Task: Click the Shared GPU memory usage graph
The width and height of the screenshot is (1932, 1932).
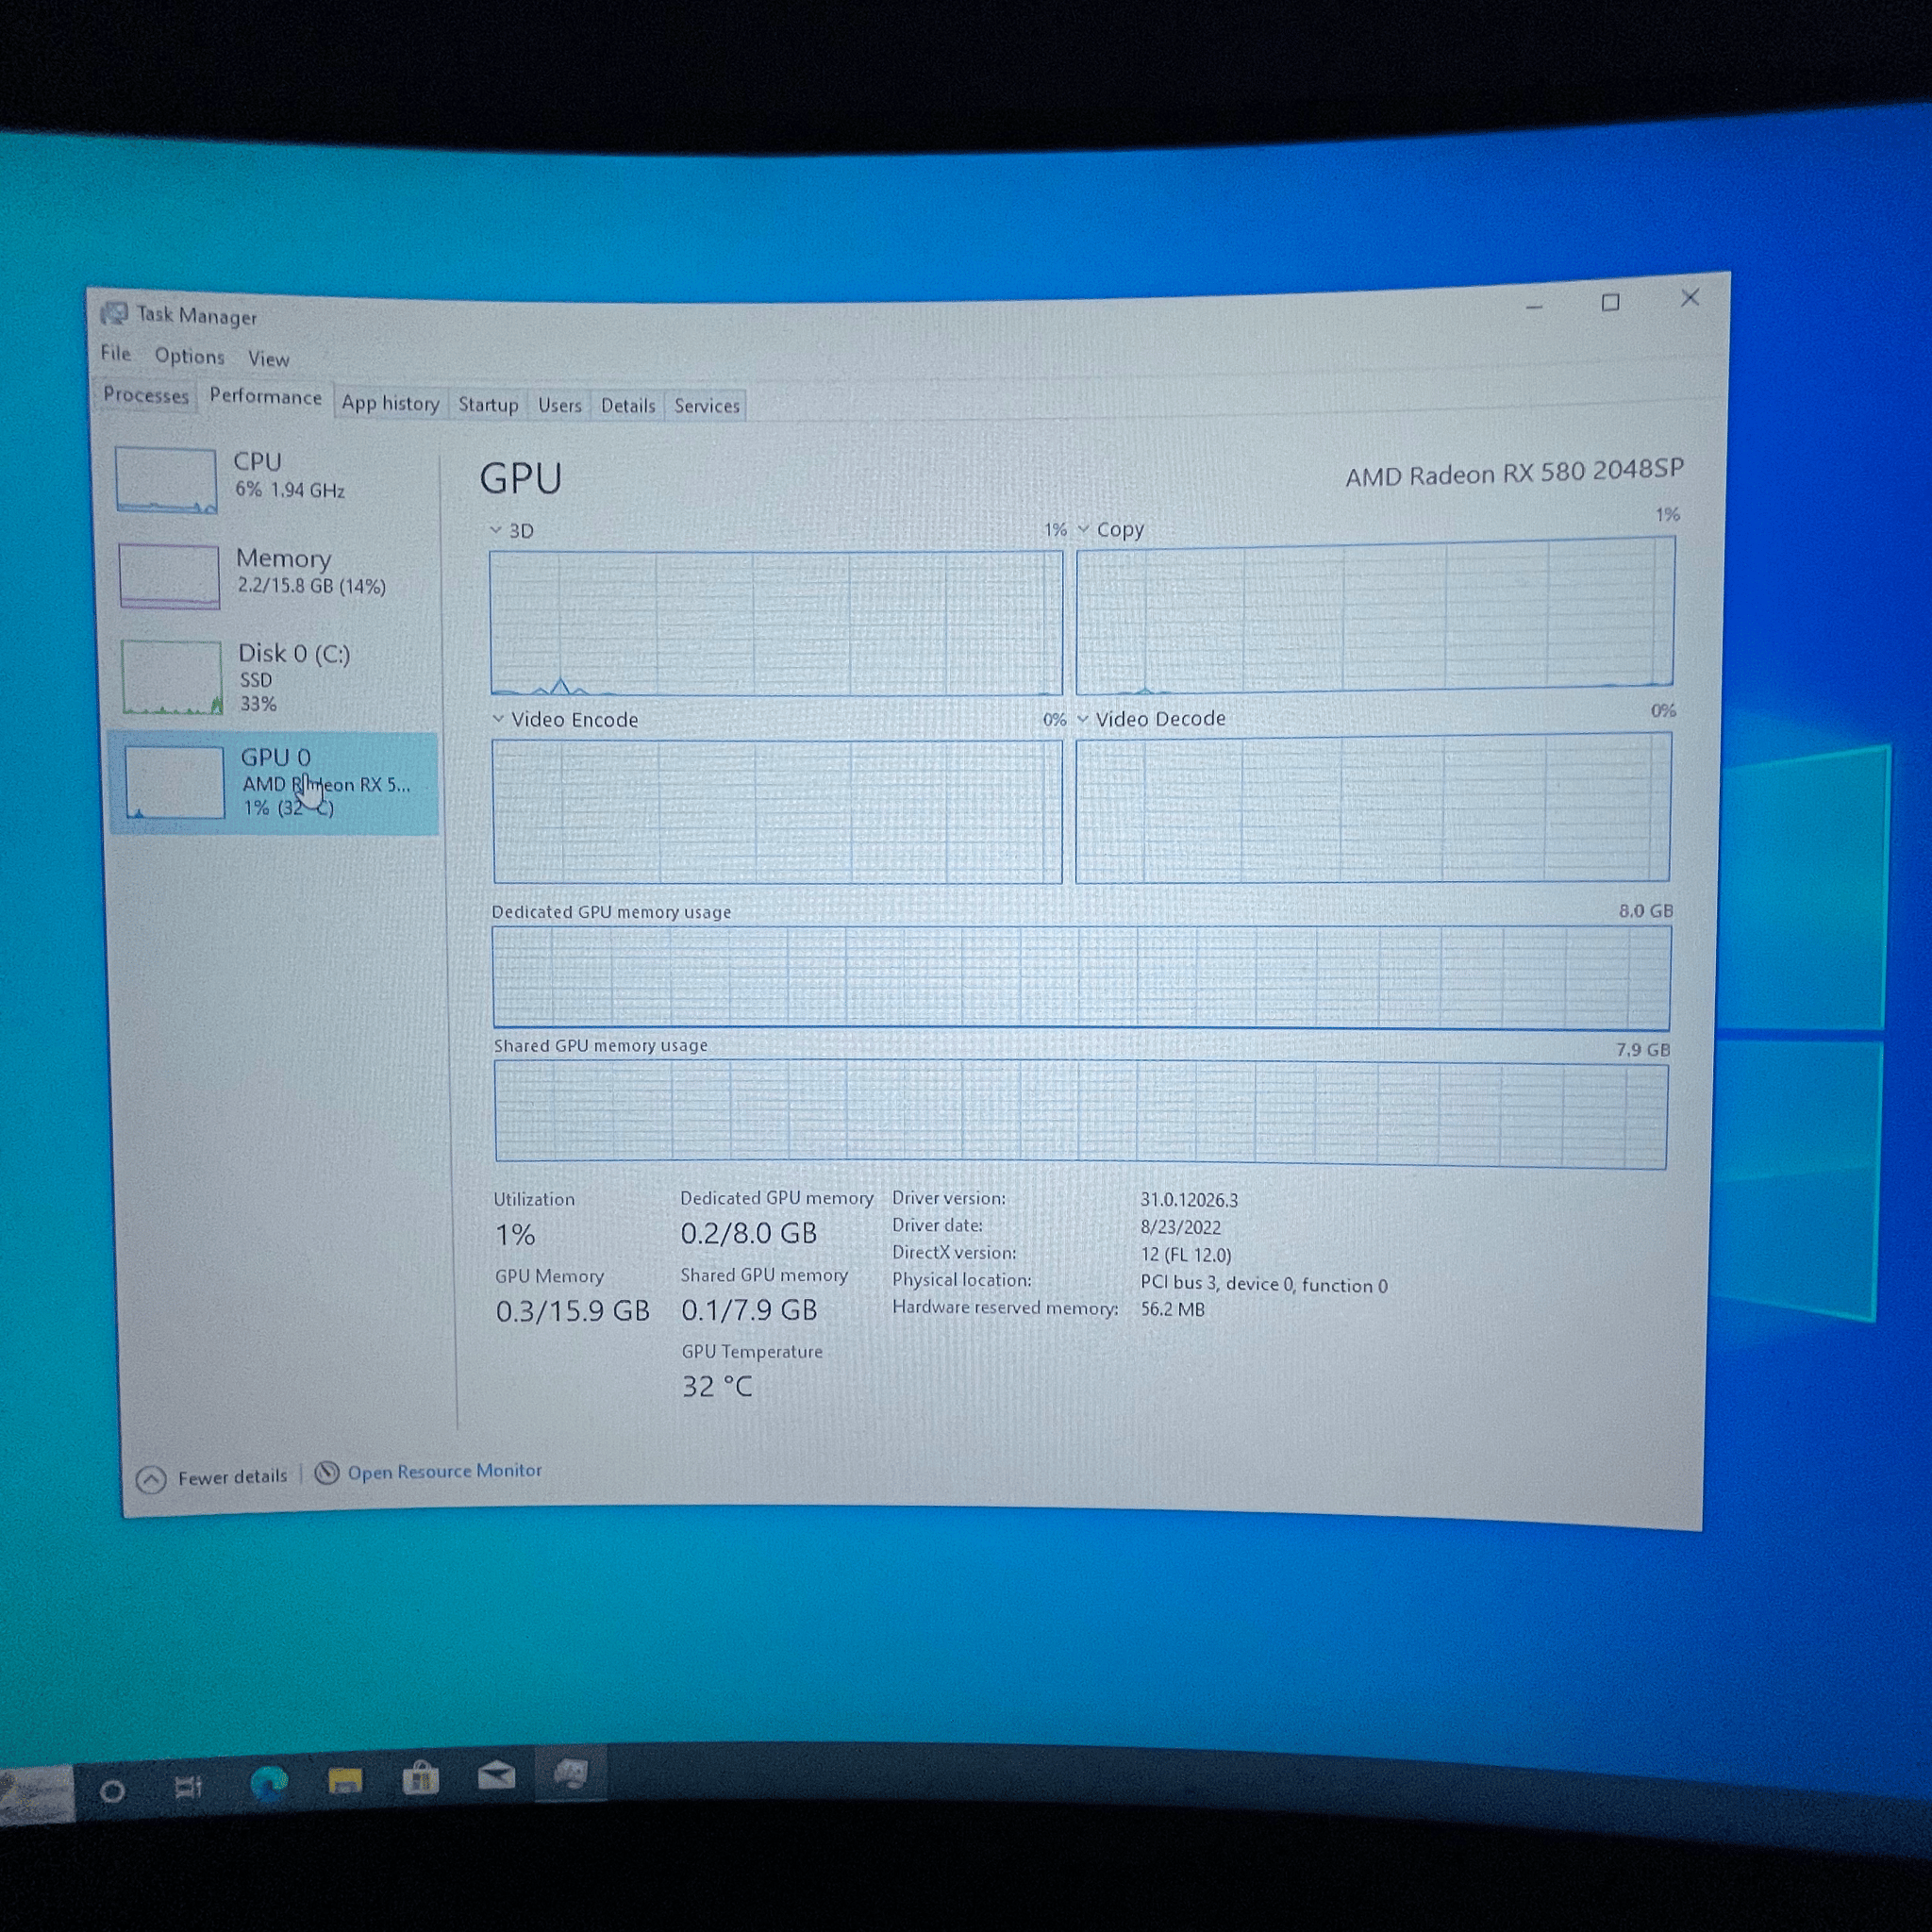Action: 1081,1114
